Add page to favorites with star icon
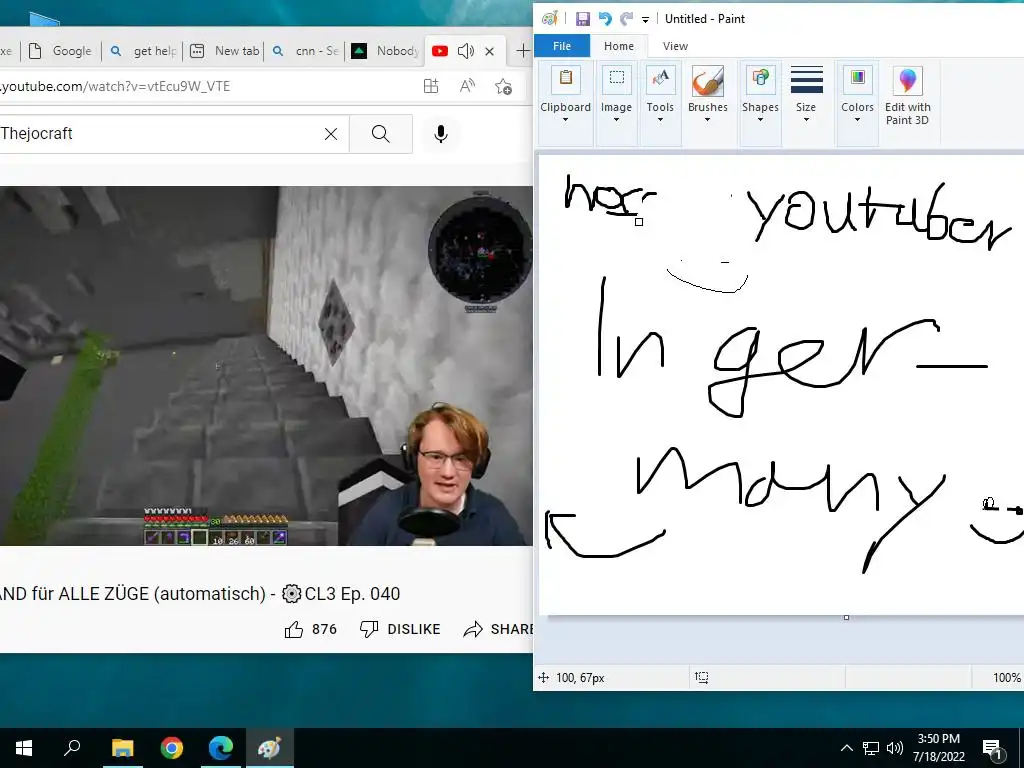 coord(503,86)
